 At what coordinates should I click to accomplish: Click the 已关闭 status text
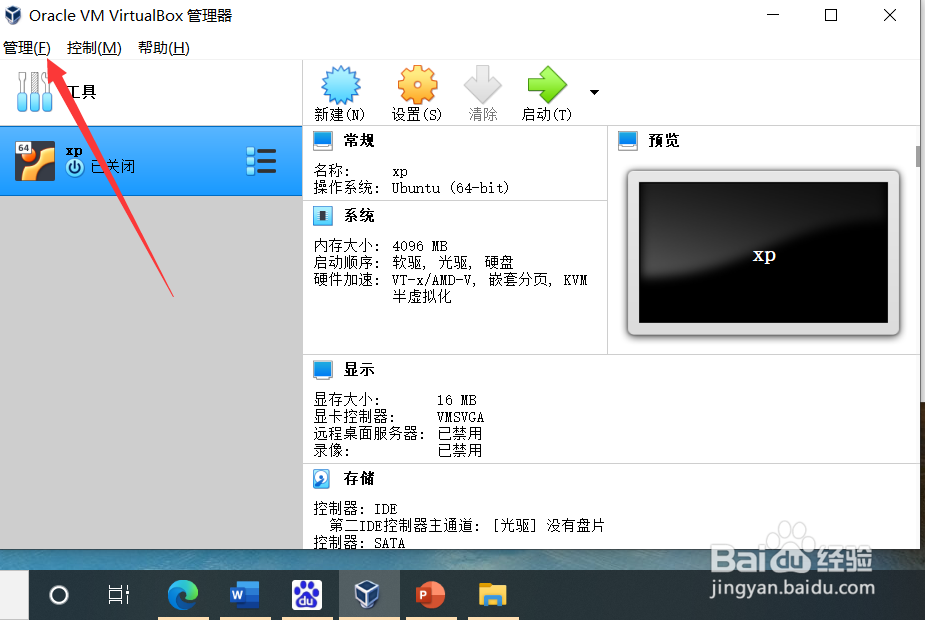(113, 167)
